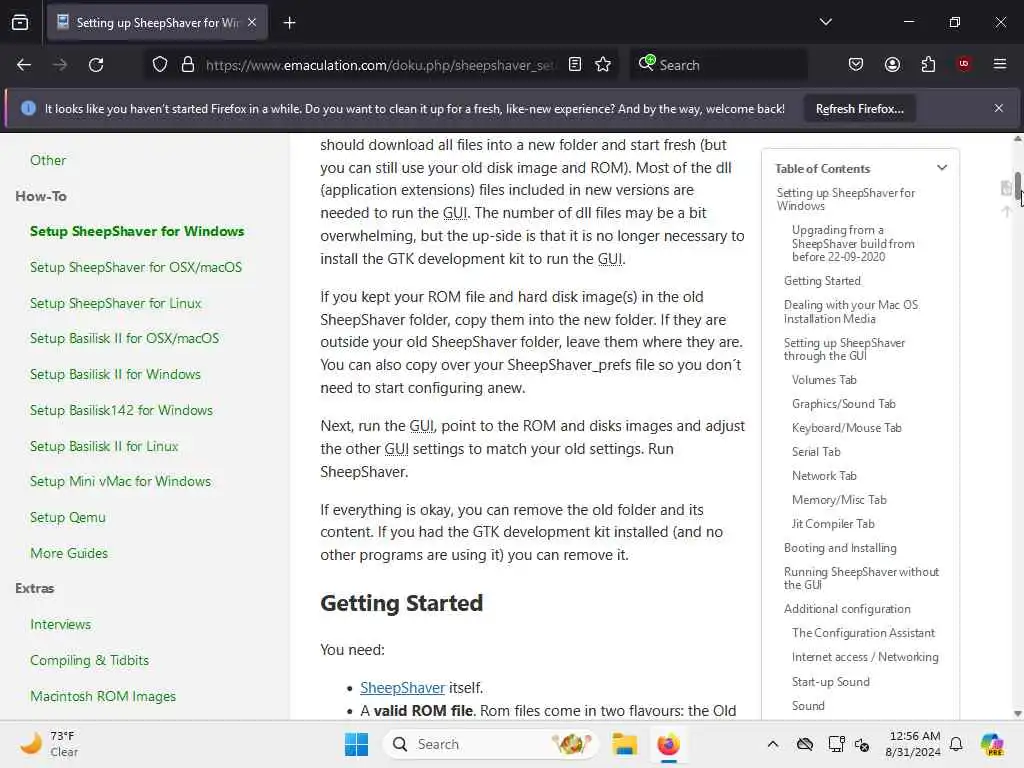Screen dimensions: 1024x768
Task: Open File Explorer from the taskbar
Action: 624,744
